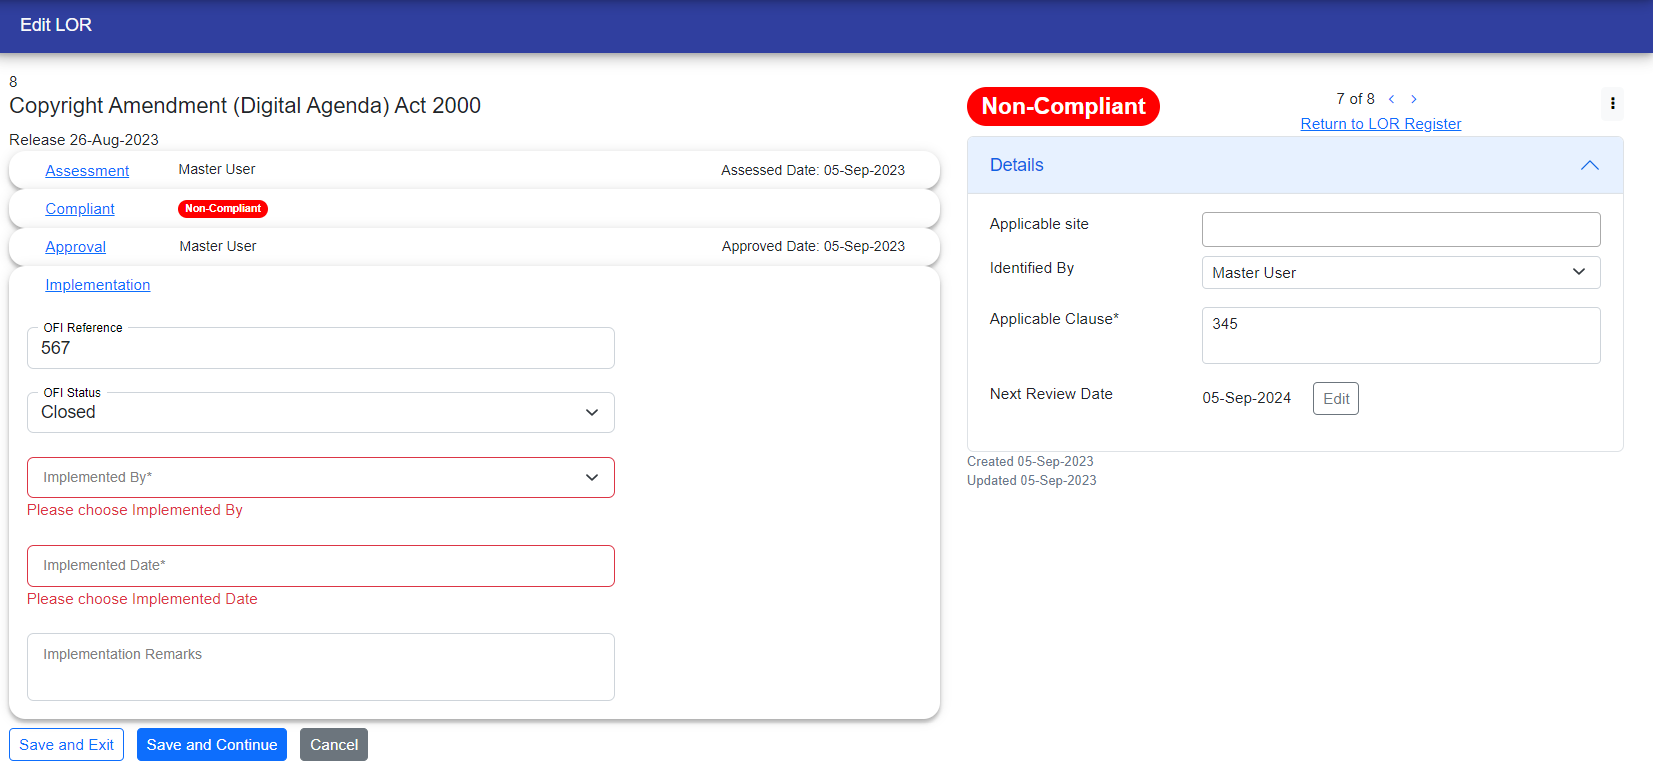Open the Assessment section
1653x779 pixels.
click(x=87, y=171)
